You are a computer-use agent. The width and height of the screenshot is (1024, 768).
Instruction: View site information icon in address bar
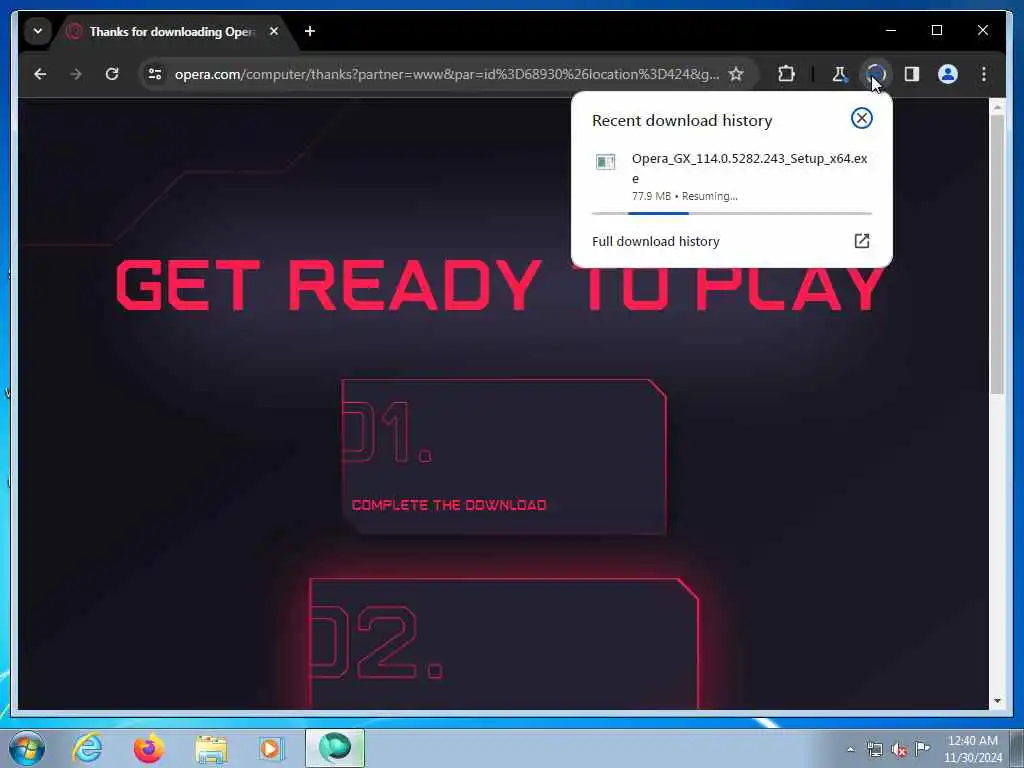155,74
